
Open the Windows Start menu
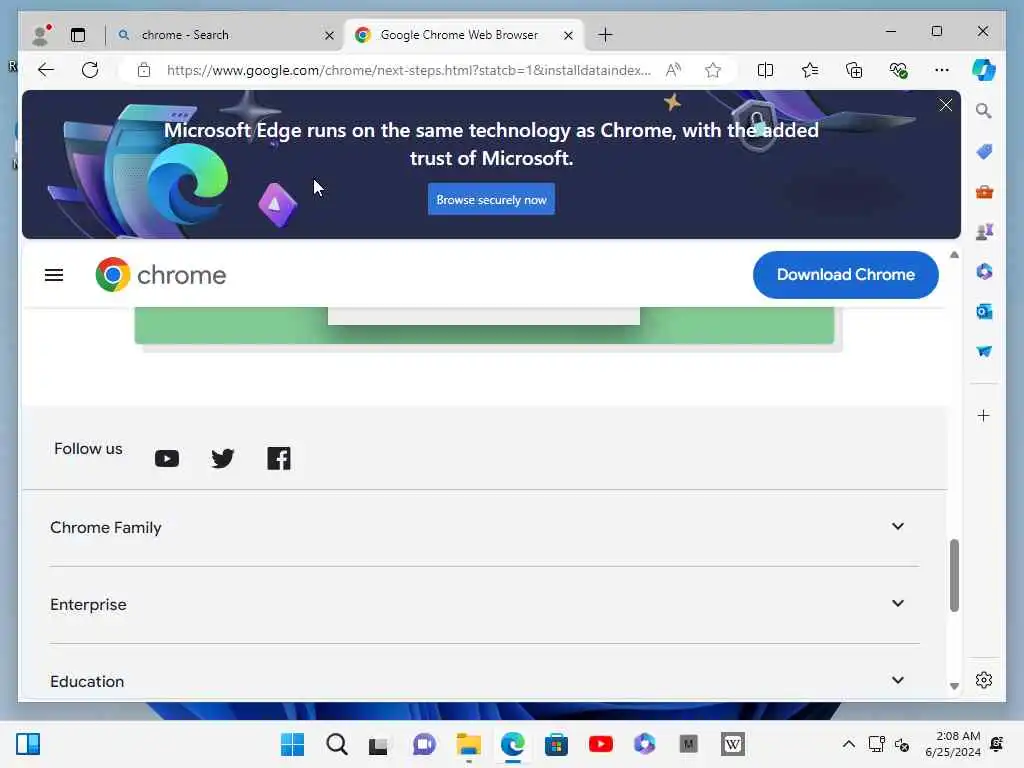(292, 744)
